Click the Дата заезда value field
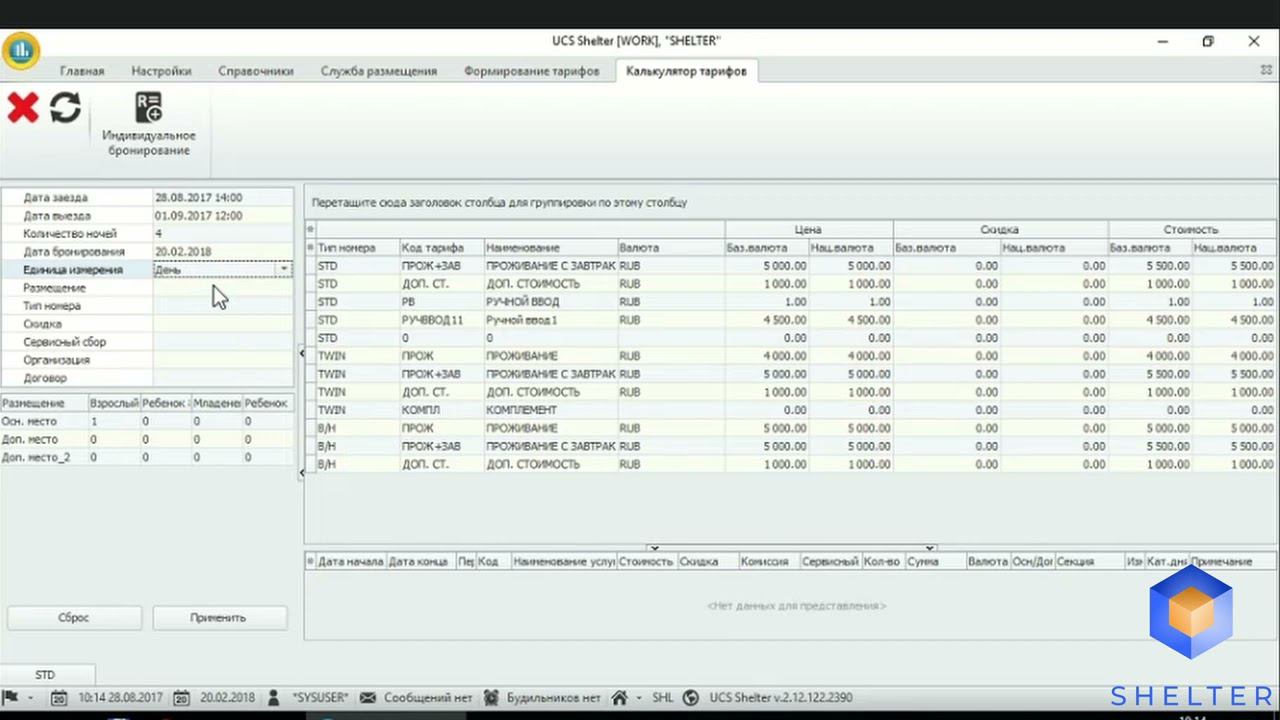Viewport: 1280px width, 720px height. tap(222, 197)
